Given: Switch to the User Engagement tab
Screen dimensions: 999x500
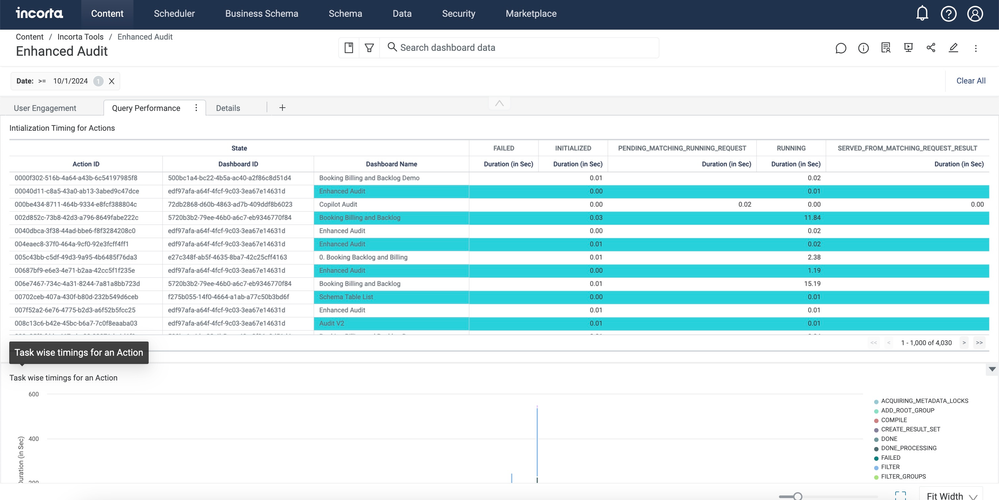Looking at the screenshot, I should tap(45, 108).
